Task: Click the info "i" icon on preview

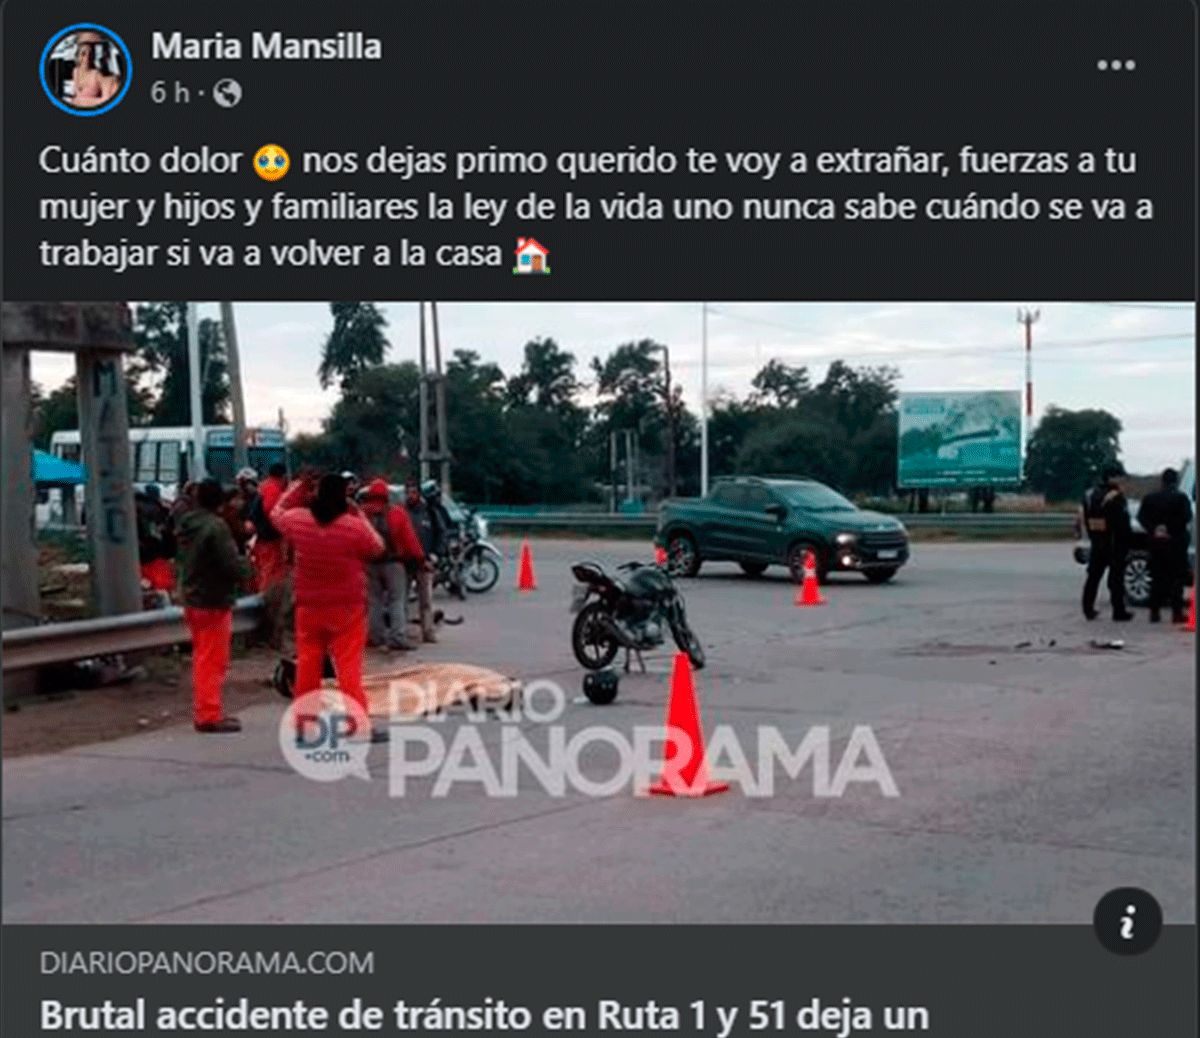Action: tap(1127, 923)
